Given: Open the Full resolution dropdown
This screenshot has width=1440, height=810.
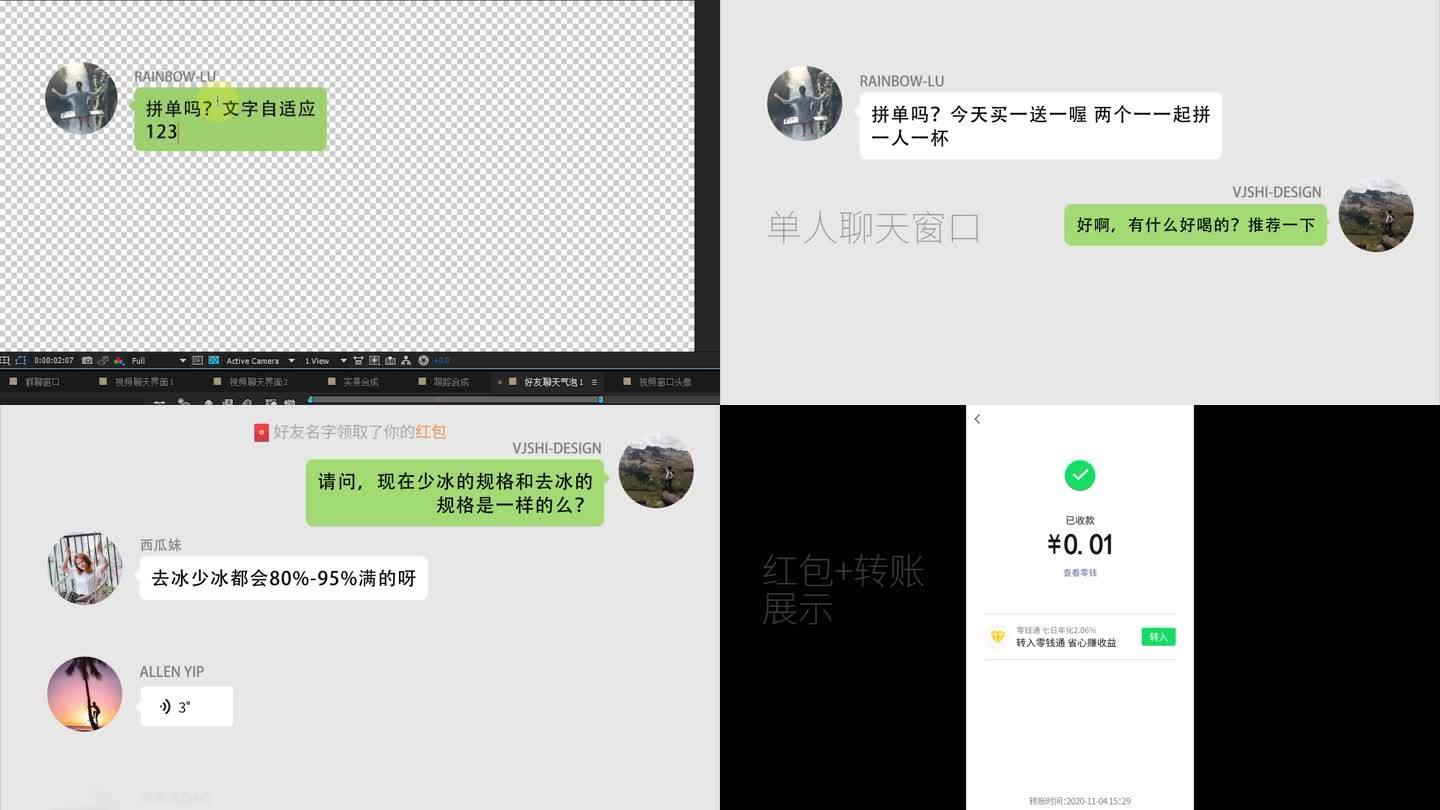Looking at the screenshot, I should (159, 360).
